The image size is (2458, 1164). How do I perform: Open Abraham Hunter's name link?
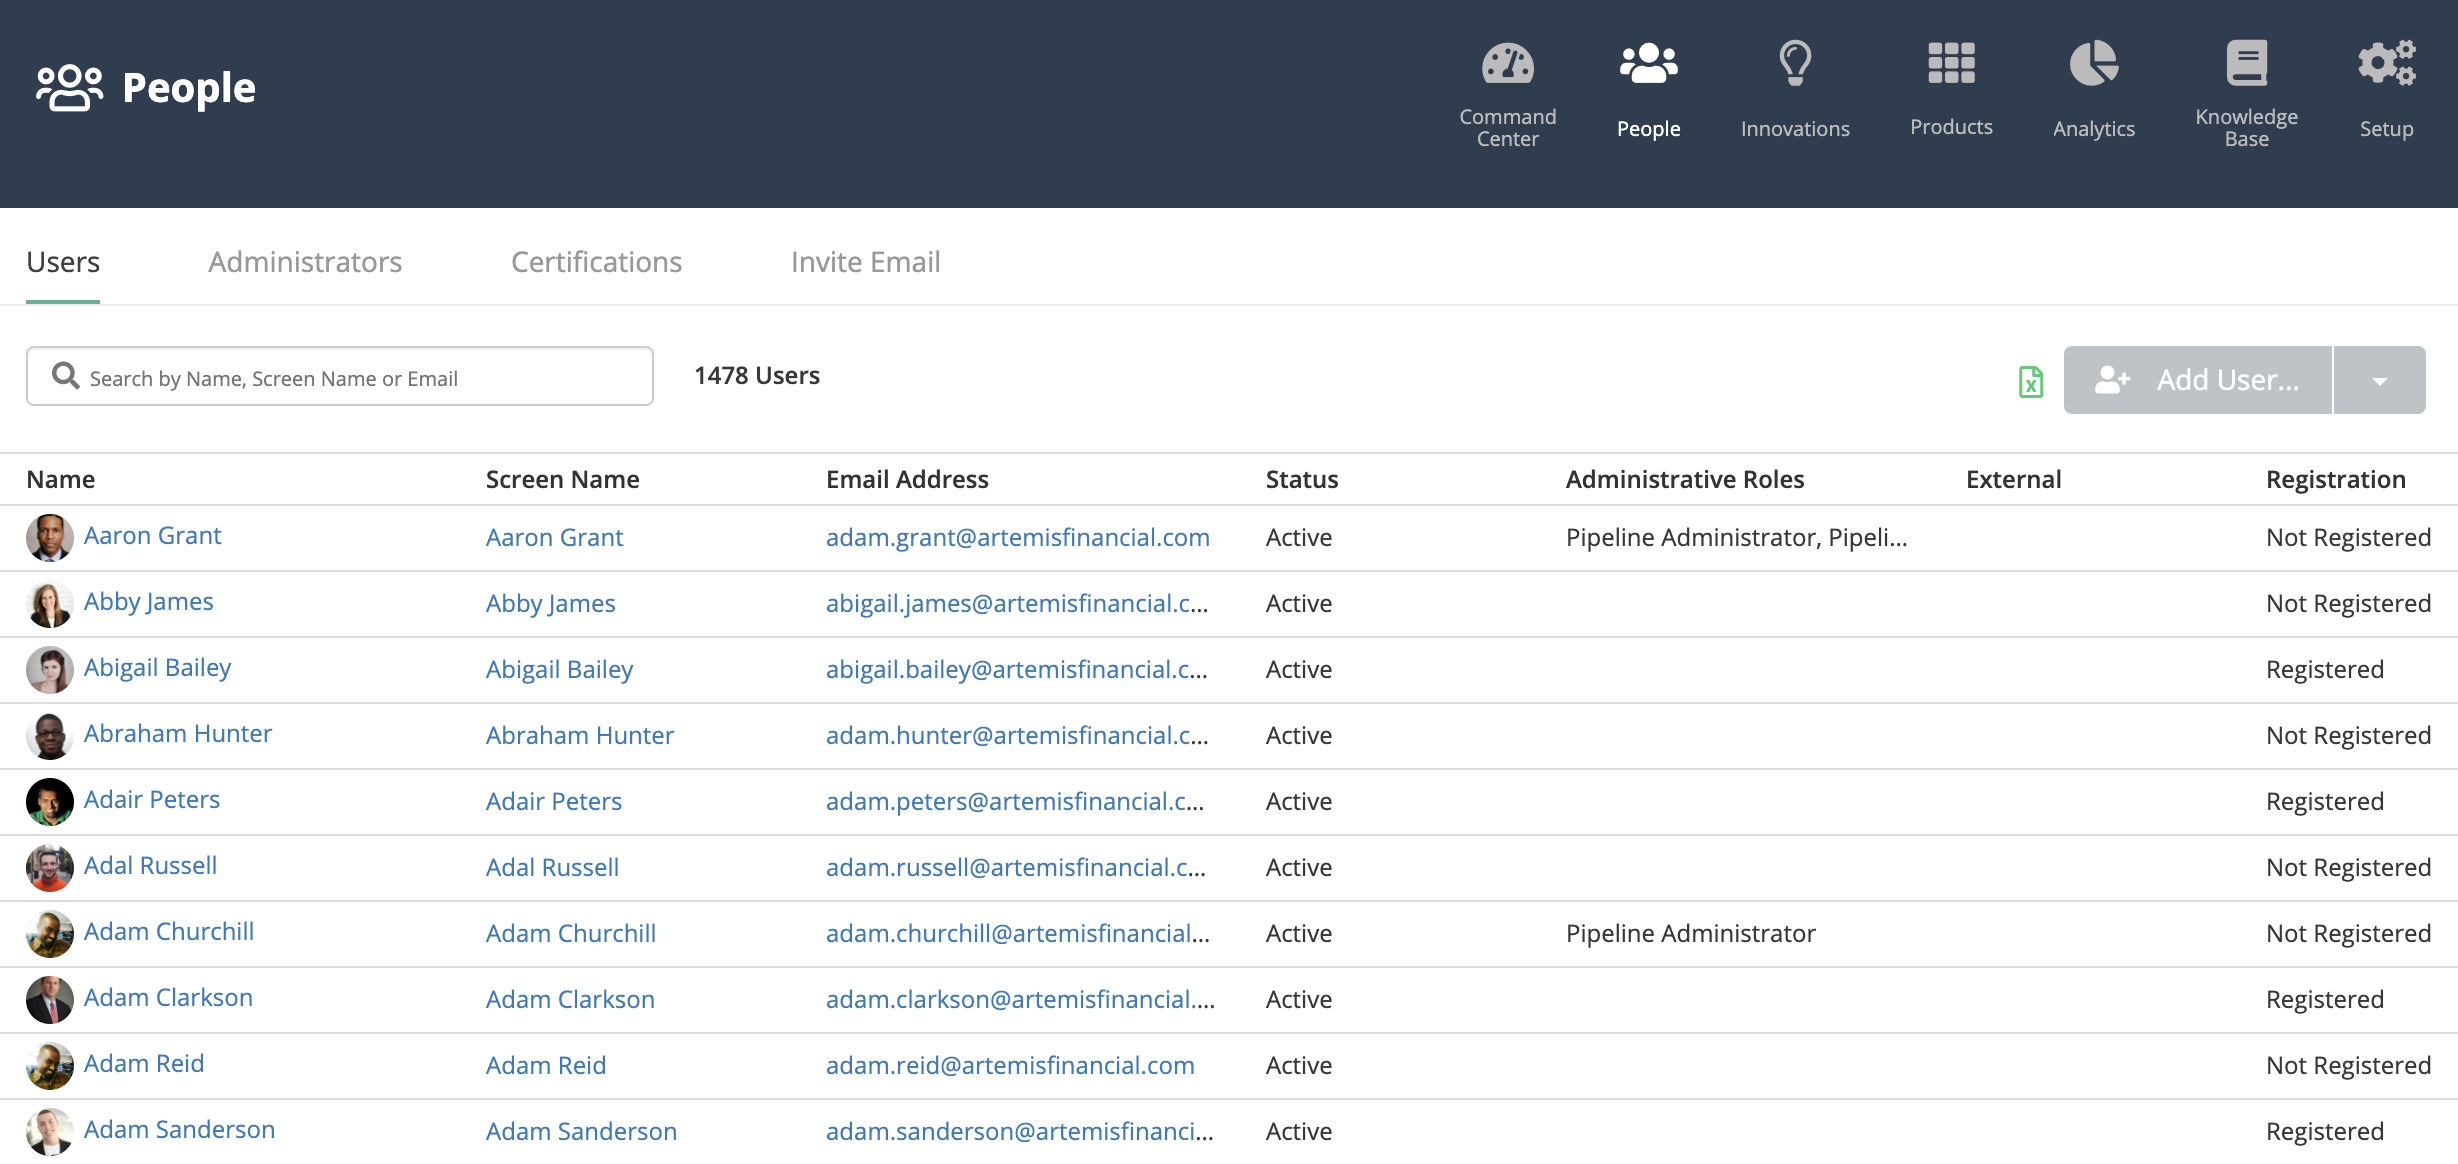tap(177, 734)
